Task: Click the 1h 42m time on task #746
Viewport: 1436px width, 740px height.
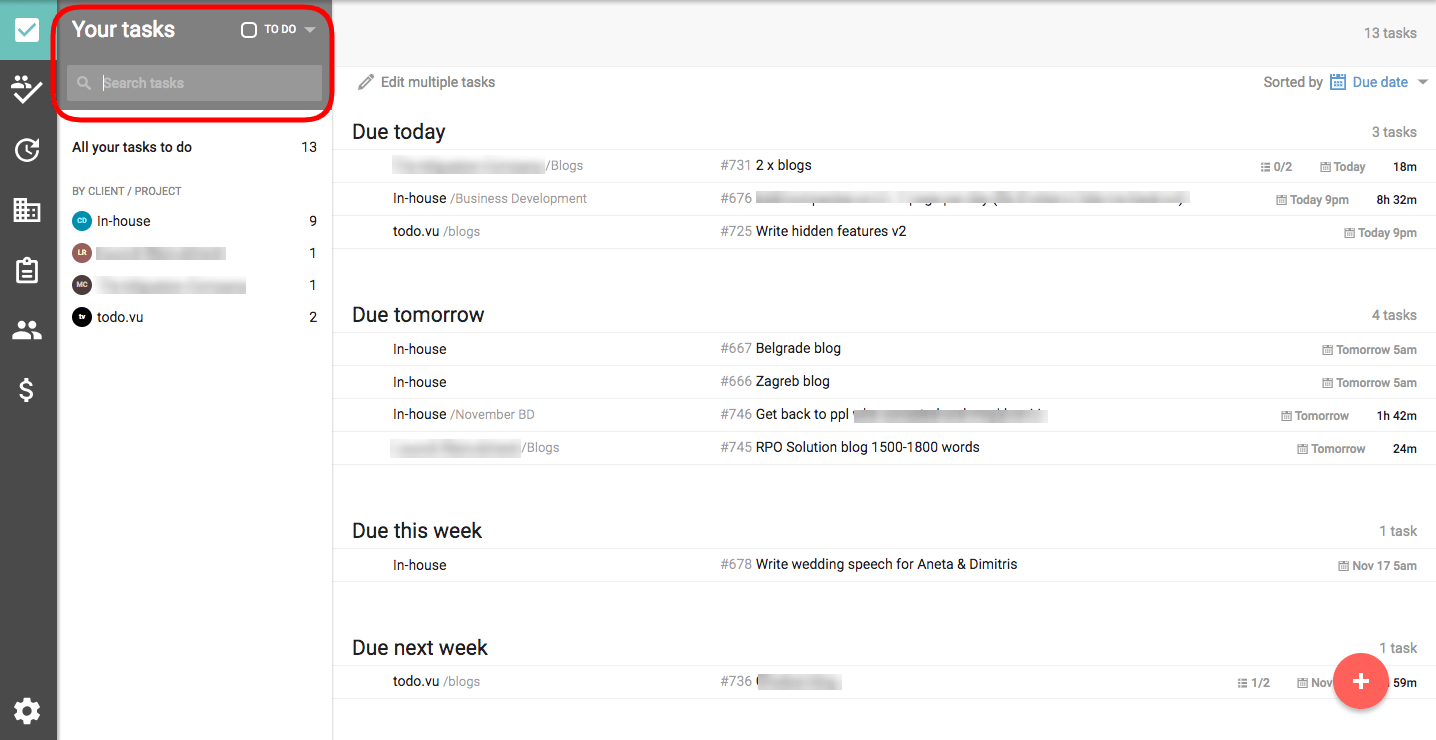Action: [1396, 416]
